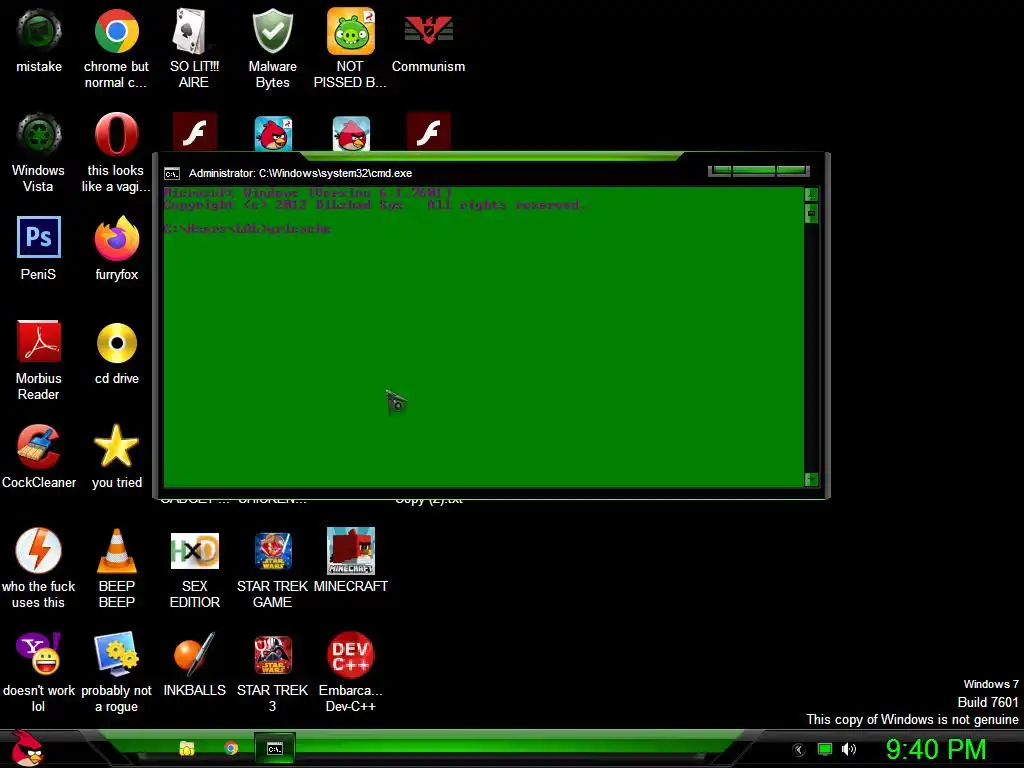The image size is (1024, 768).
Task: Open the CCleaner brush icon
Action: click(39, 447)
